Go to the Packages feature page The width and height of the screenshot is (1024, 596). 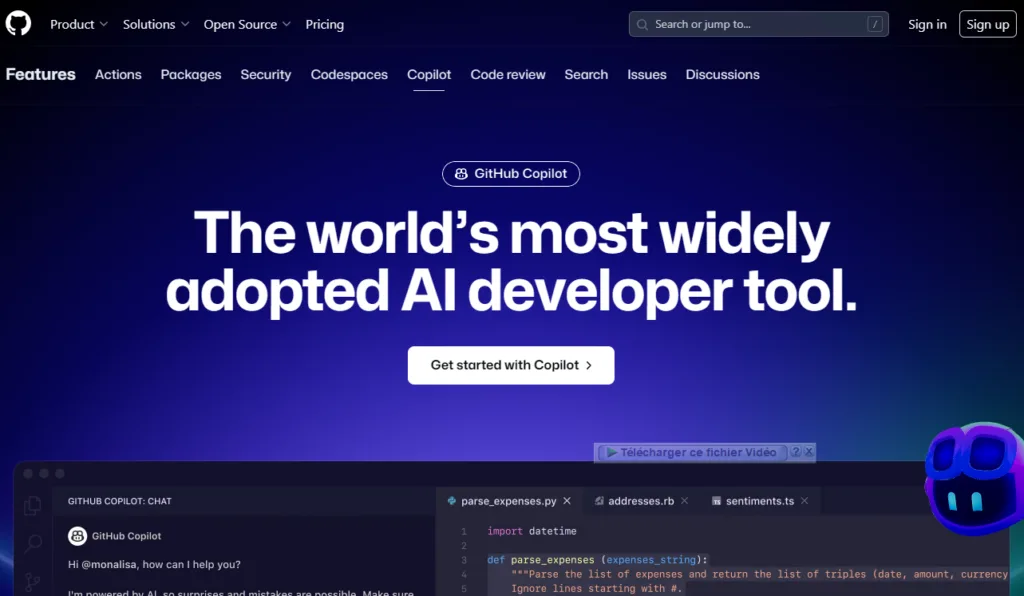[x=191, y=74]
